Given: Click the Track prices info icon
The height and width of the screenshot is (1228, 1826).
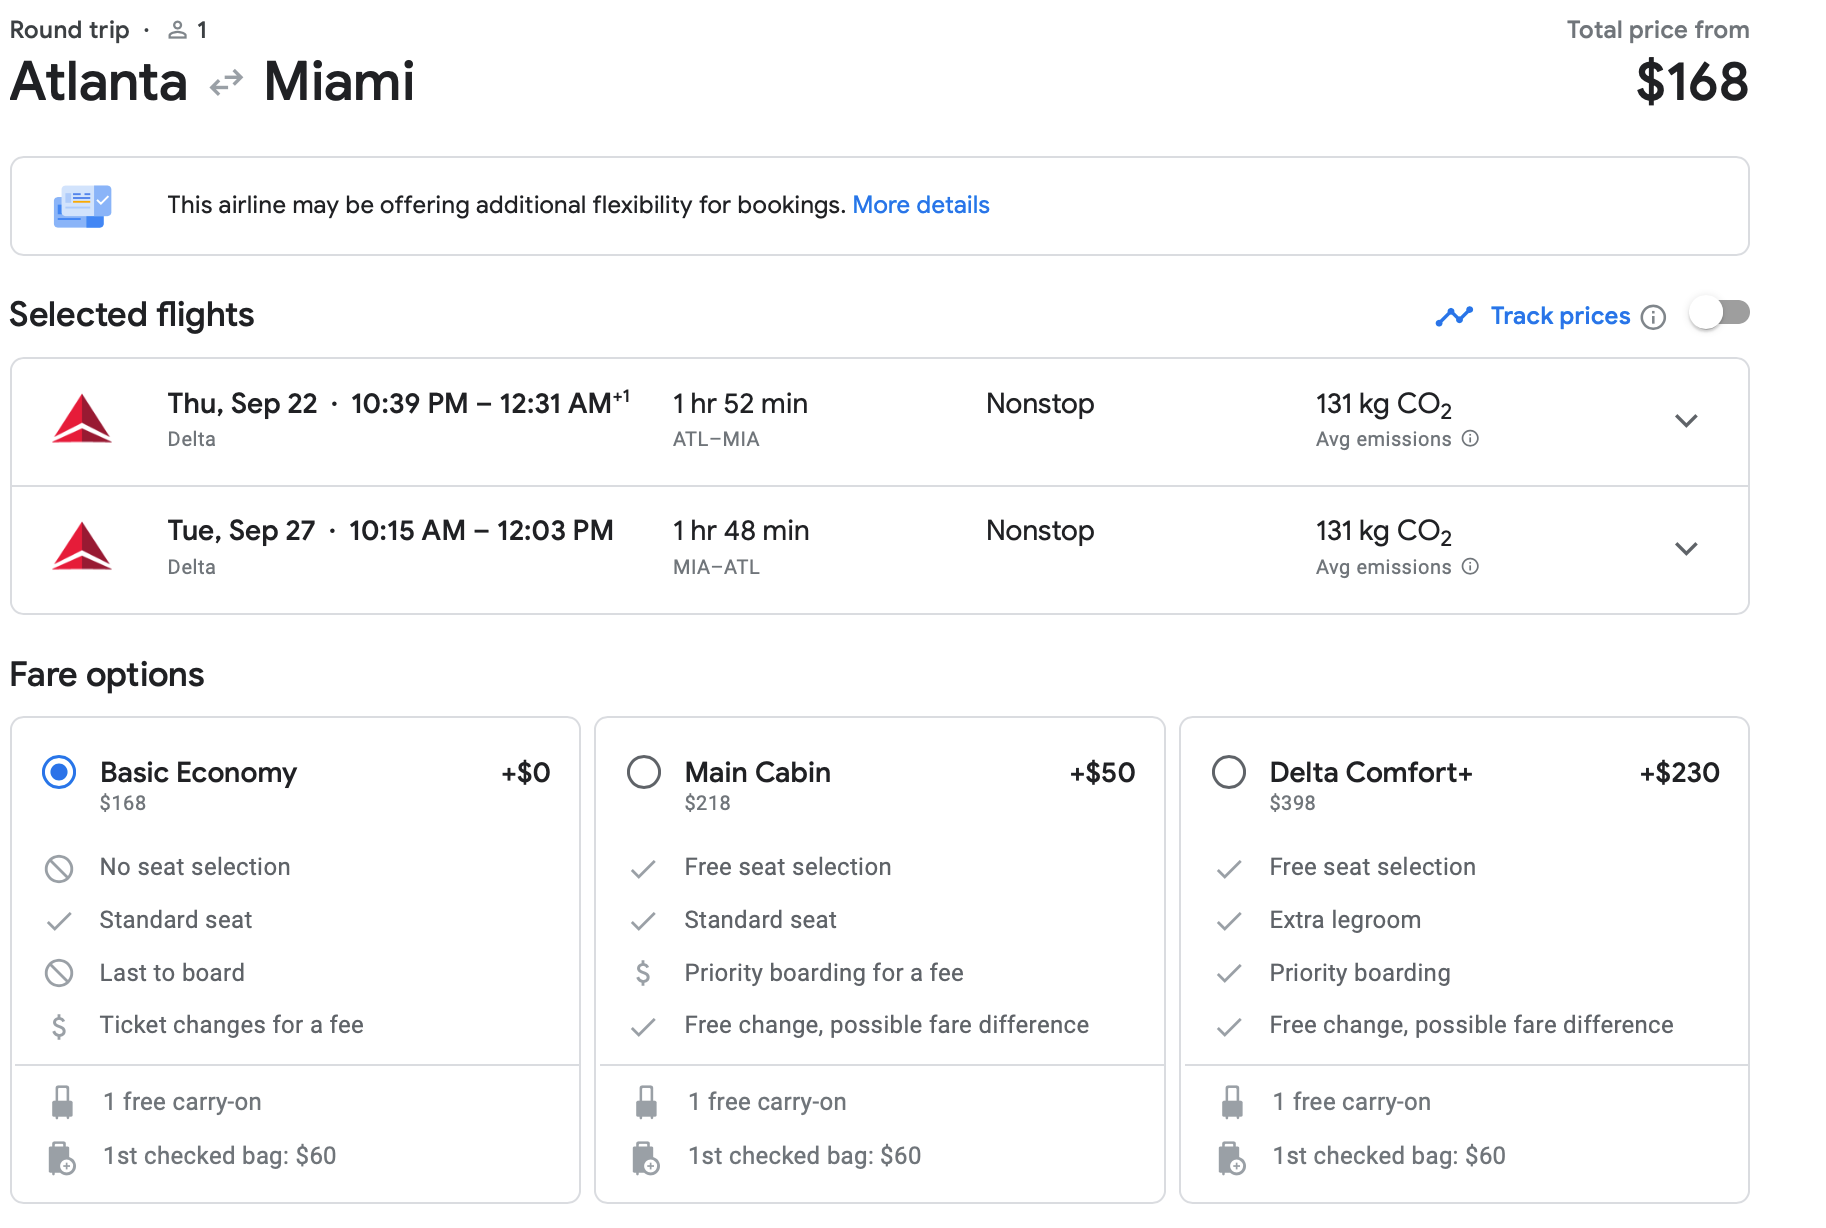Looking at the screenshot, I should coord(1654,317).
